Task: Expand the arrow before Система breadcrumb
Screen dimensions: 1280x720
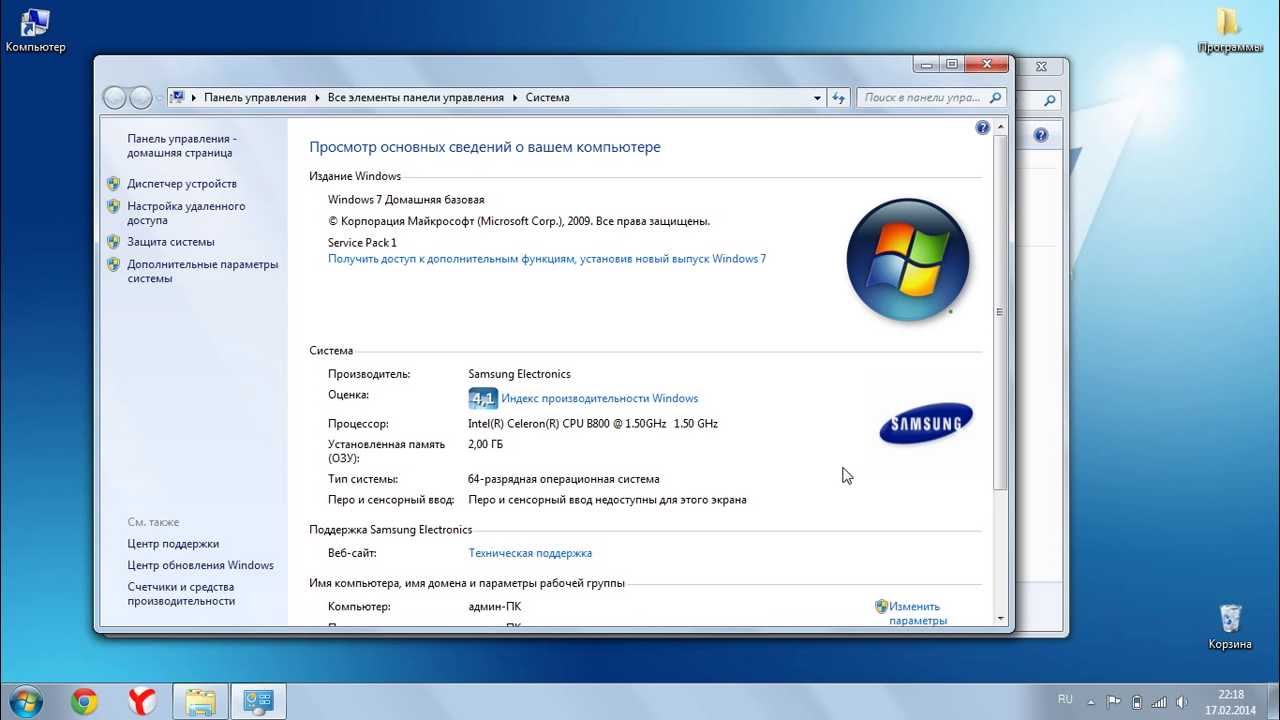Action: coord(515,98)
